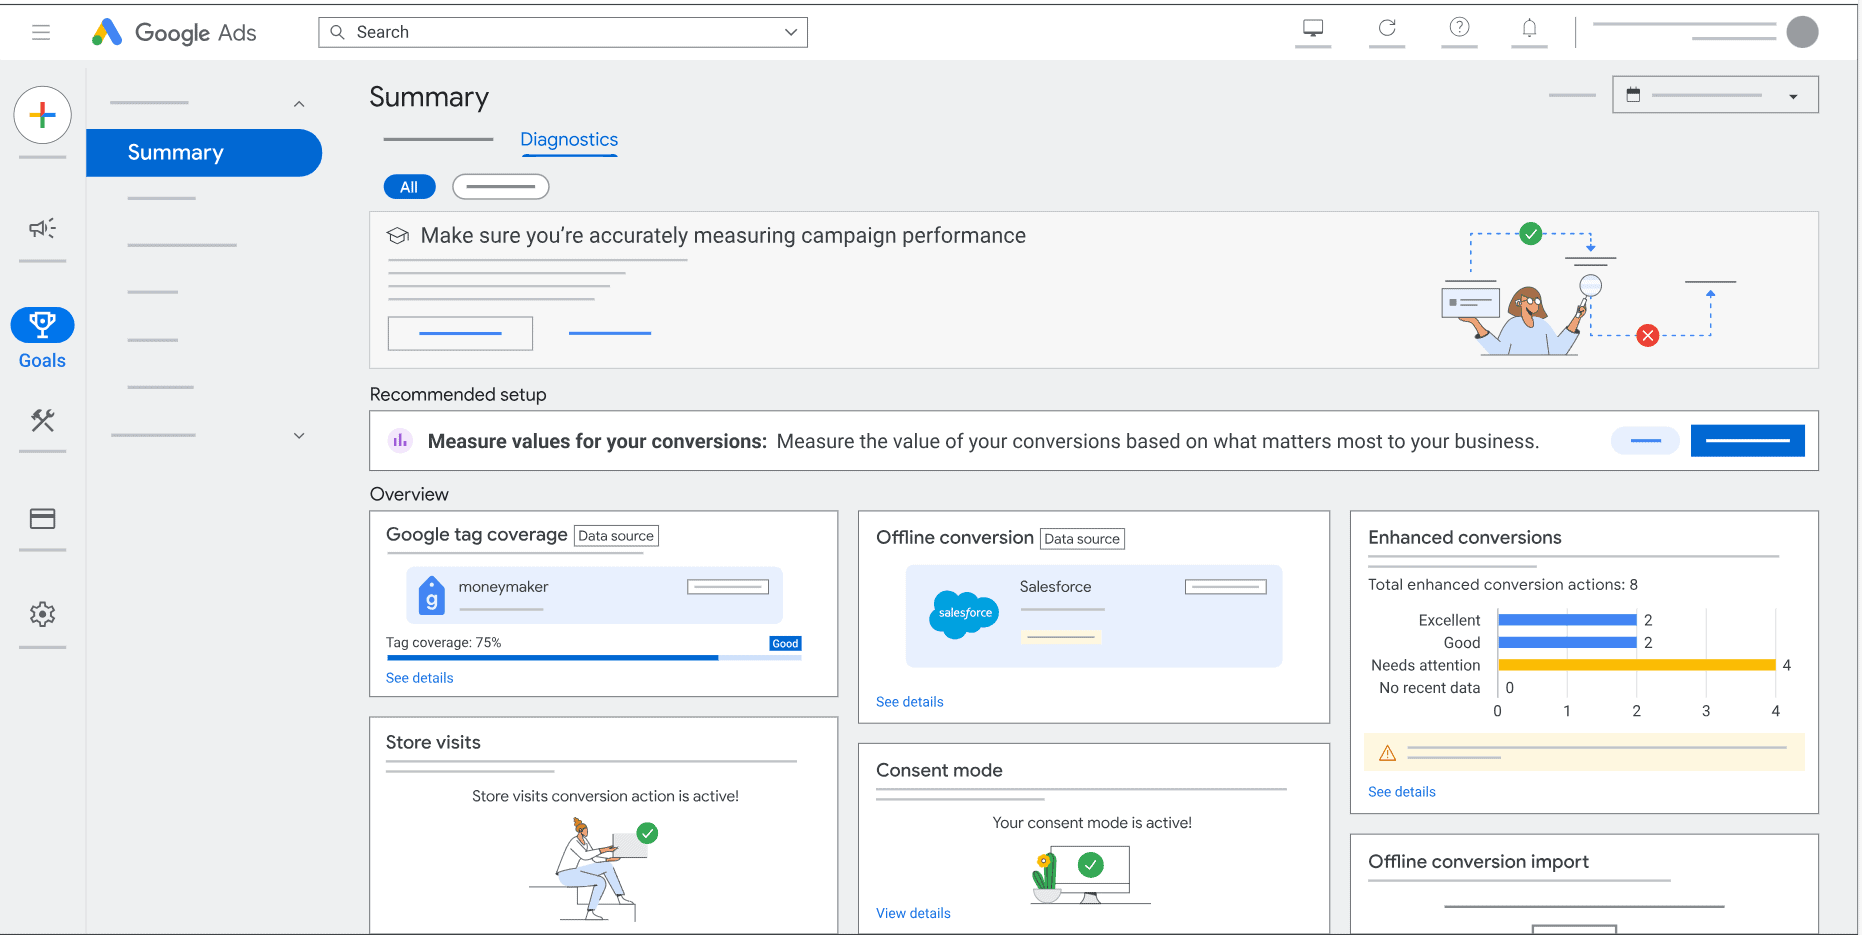Open Tools wrench icon in sidebar
1862x935 pixels.
[x=42, y=420]
